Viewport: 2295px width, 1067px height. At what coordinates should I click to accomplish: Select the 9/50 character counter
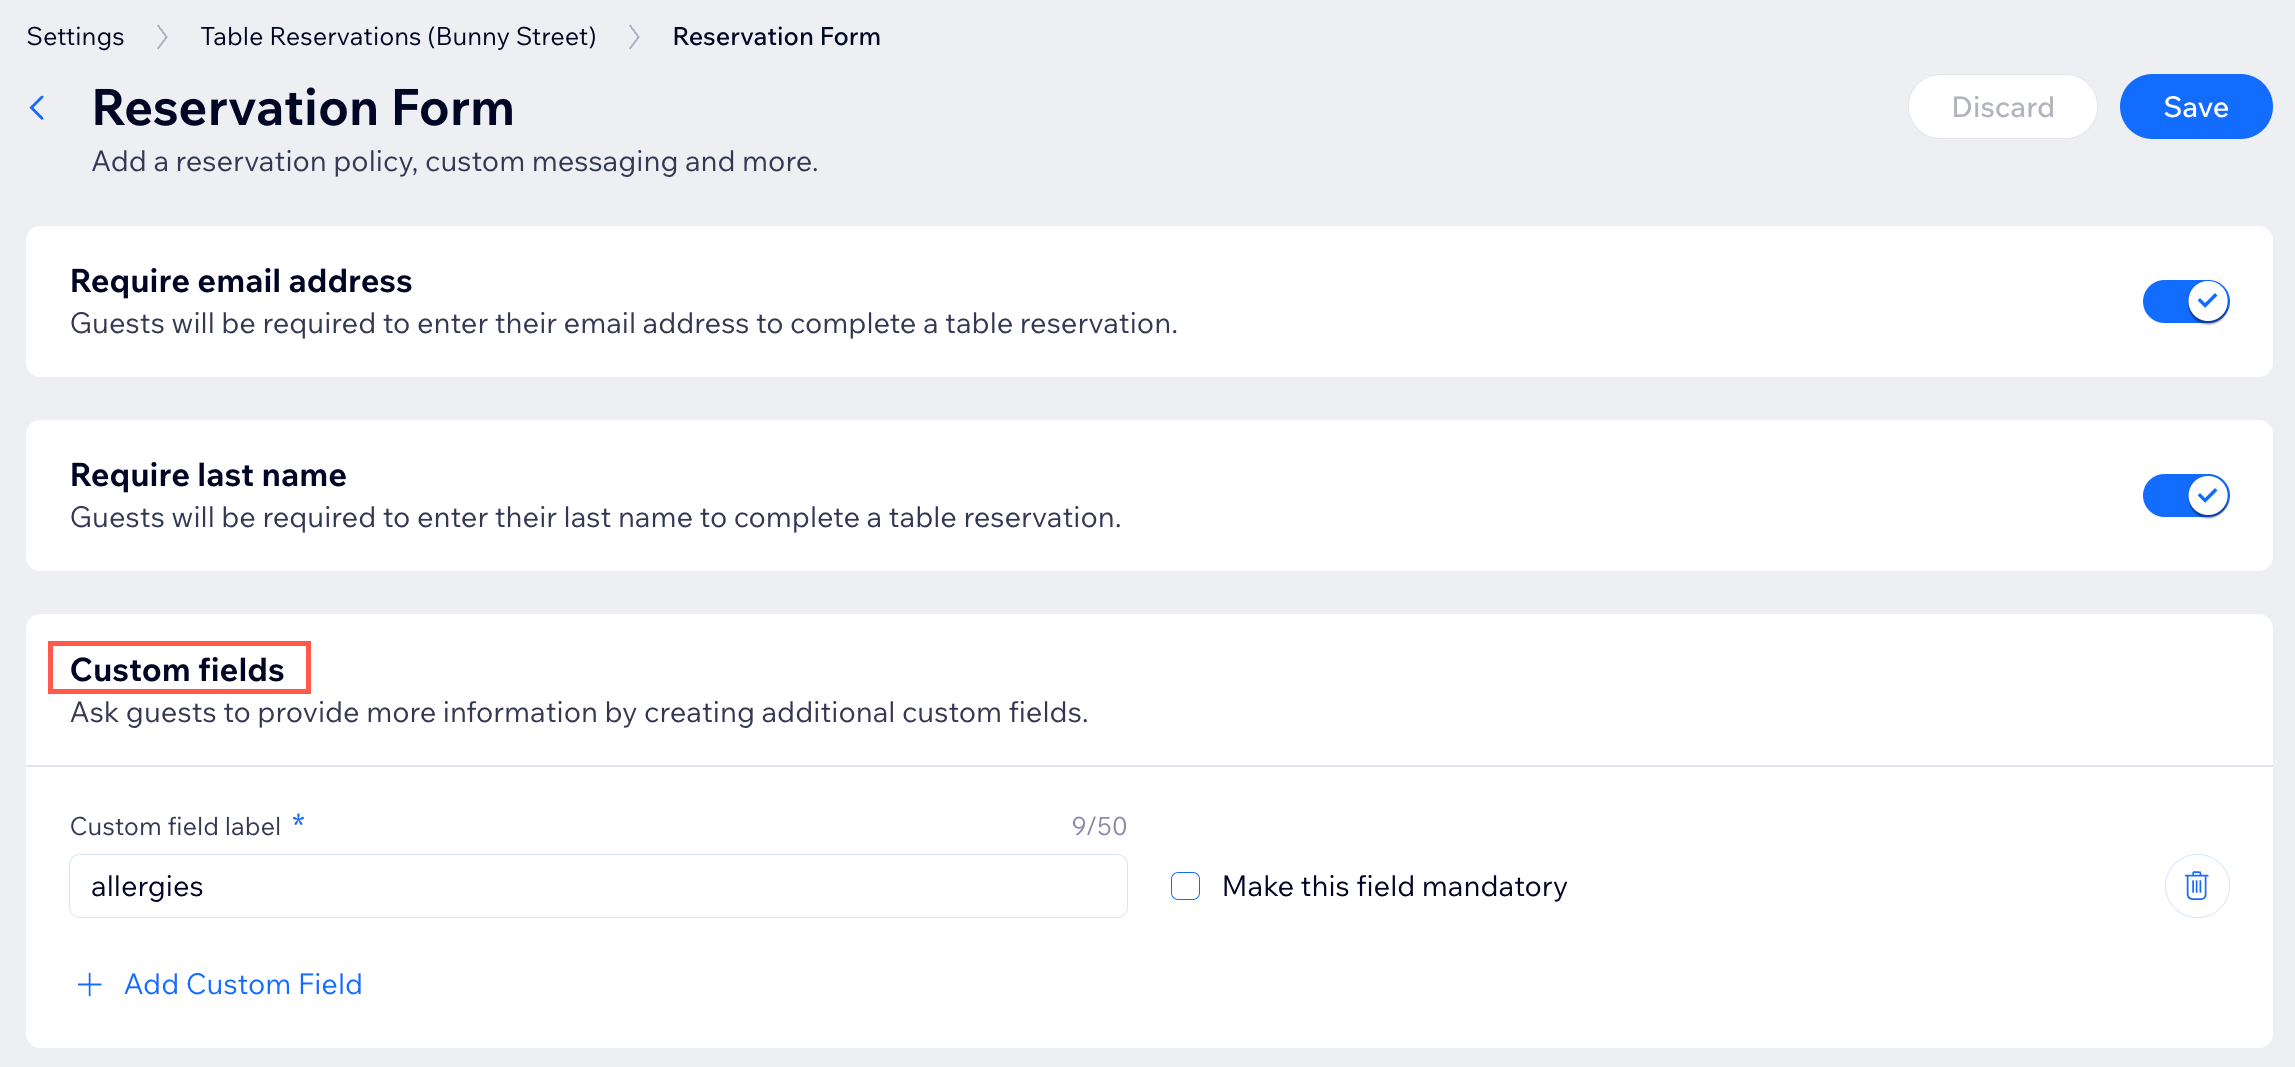pos(1099,826)
